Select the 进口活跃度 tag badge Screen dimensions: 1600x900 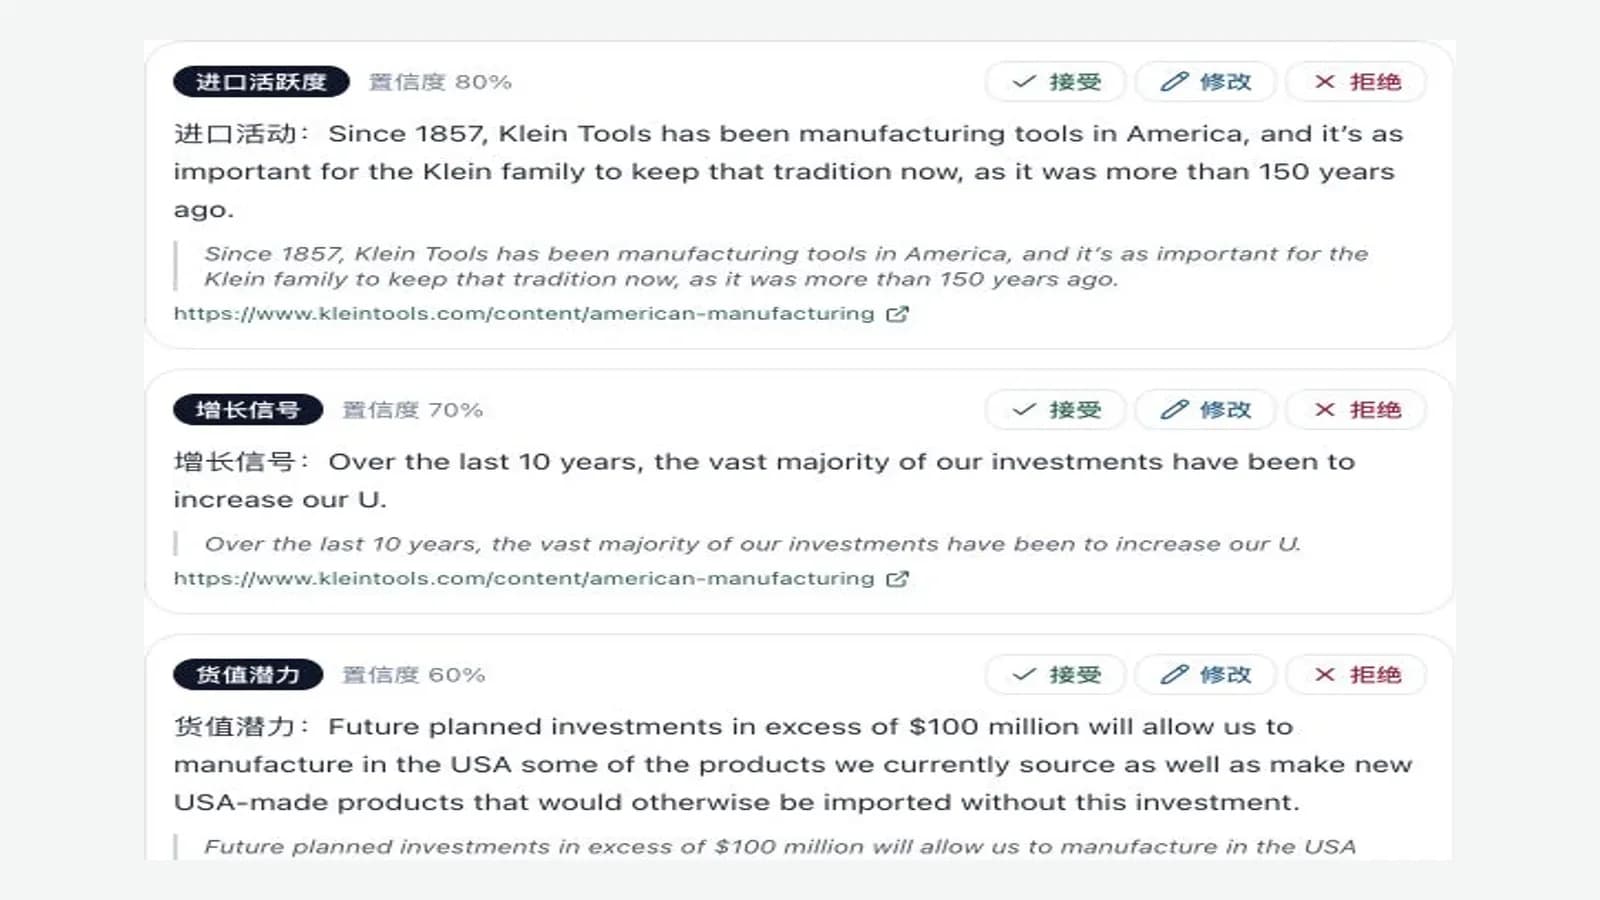click(x=261, y=82)
